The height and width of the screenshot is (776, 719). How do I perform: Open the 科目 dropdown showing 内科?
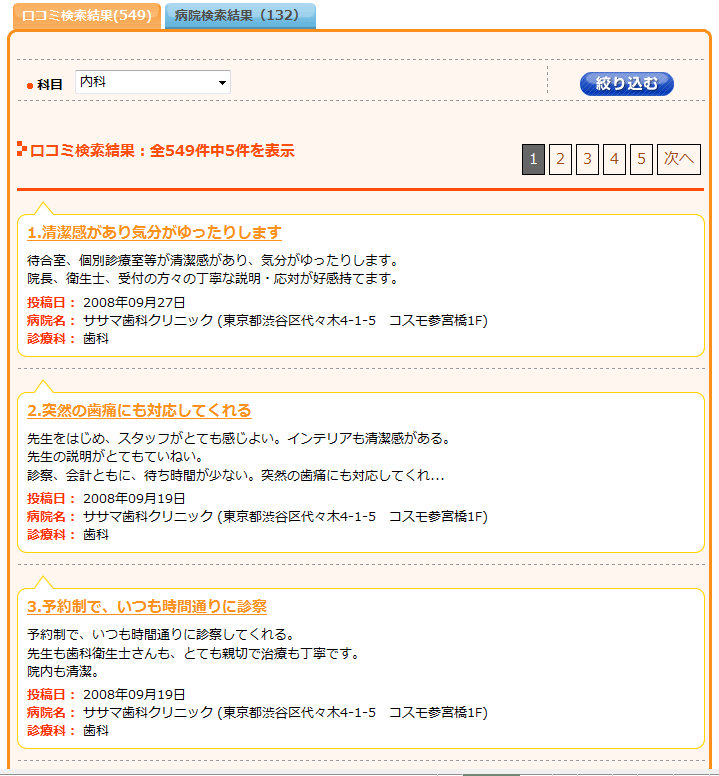153,82
